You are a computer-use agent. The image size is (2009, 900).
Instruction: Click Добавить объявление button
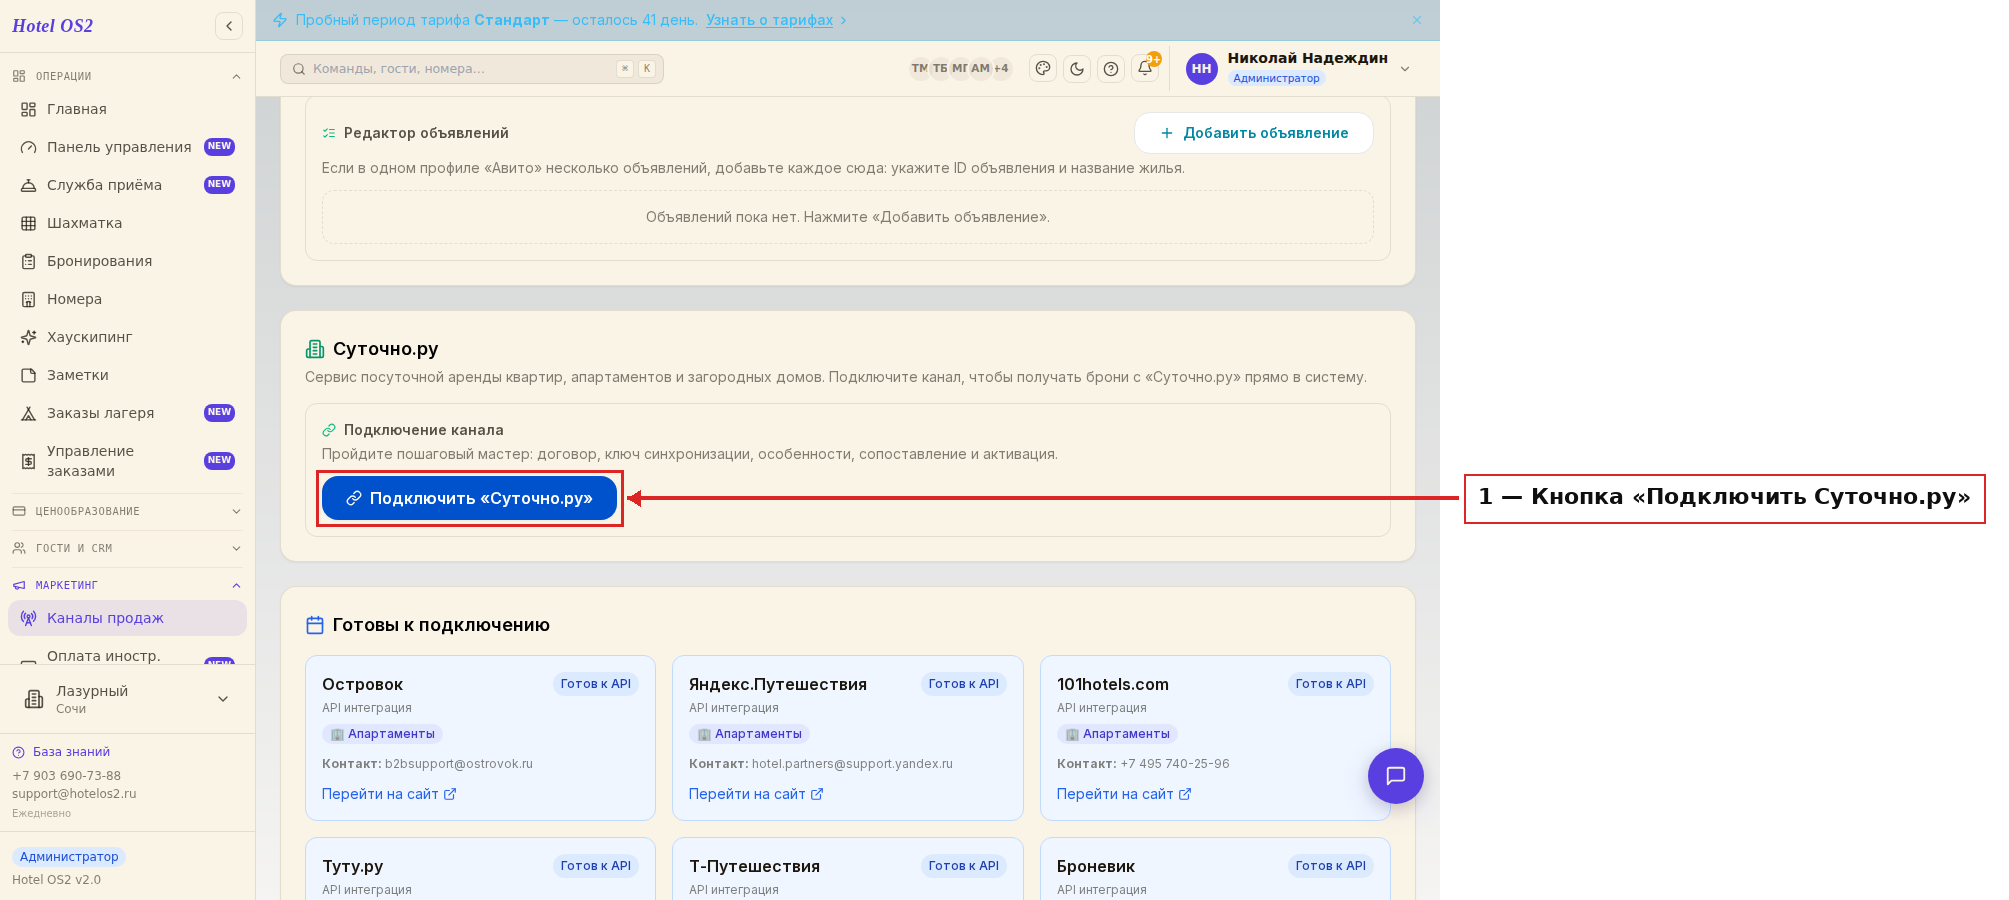point(1254,133)
